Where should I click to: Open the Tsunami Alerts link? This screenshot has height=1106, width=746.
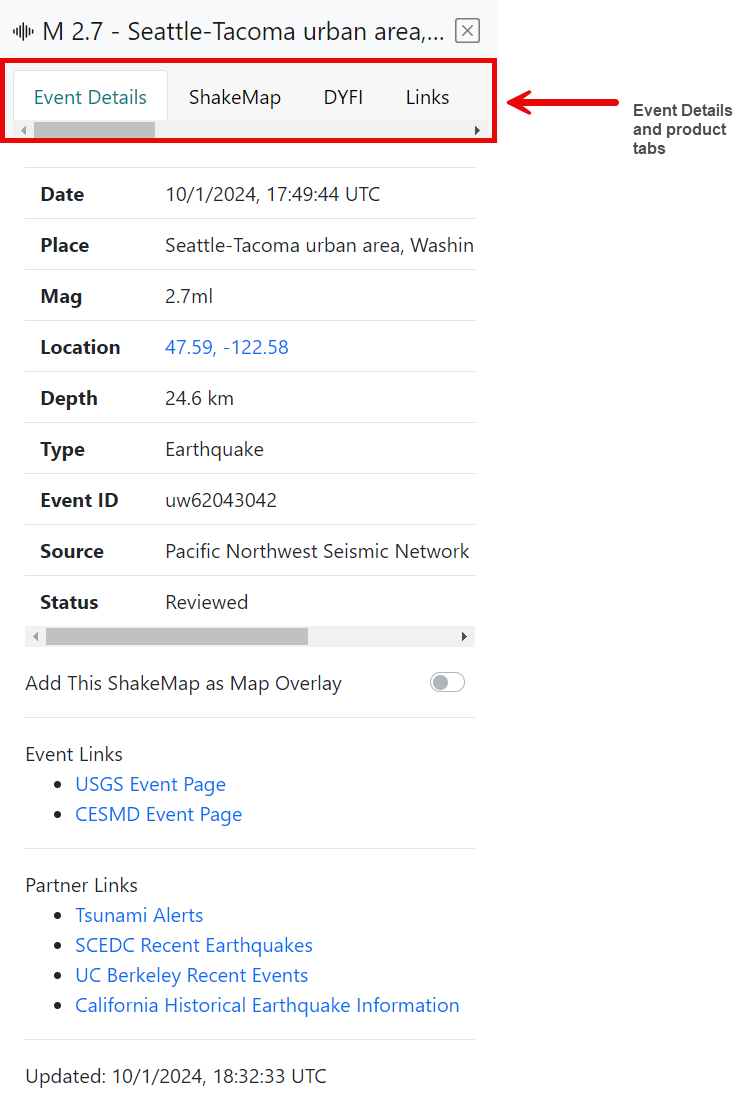click(139, 915)
